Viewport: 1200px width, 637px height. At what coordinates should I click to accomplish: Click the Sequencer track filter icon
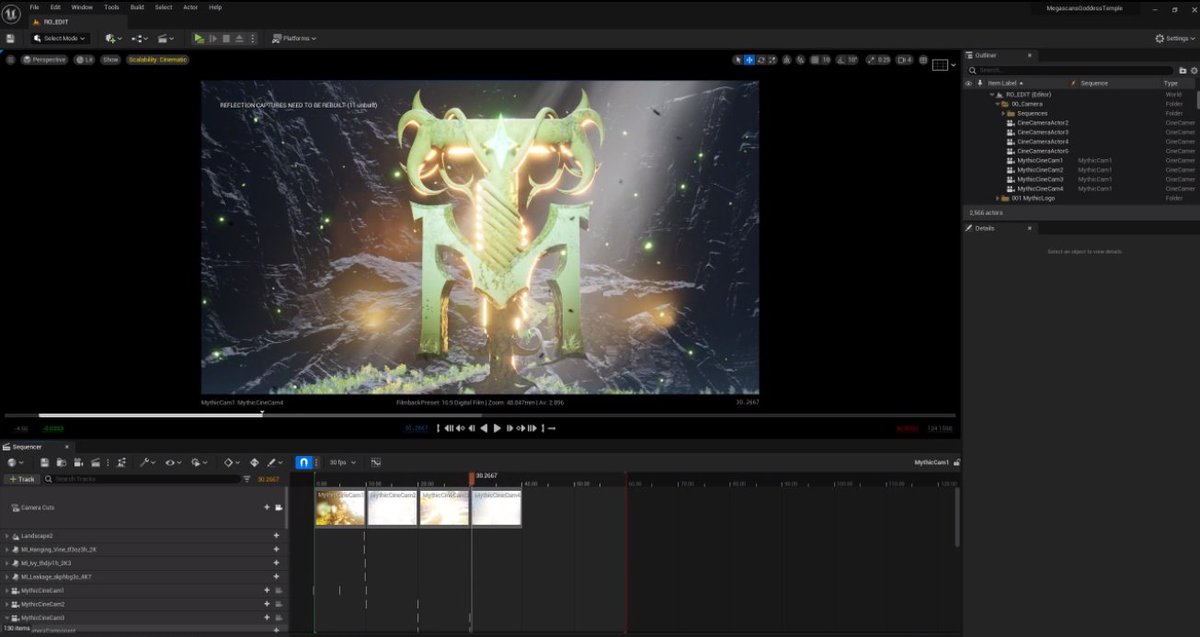(x=247, y=479)
